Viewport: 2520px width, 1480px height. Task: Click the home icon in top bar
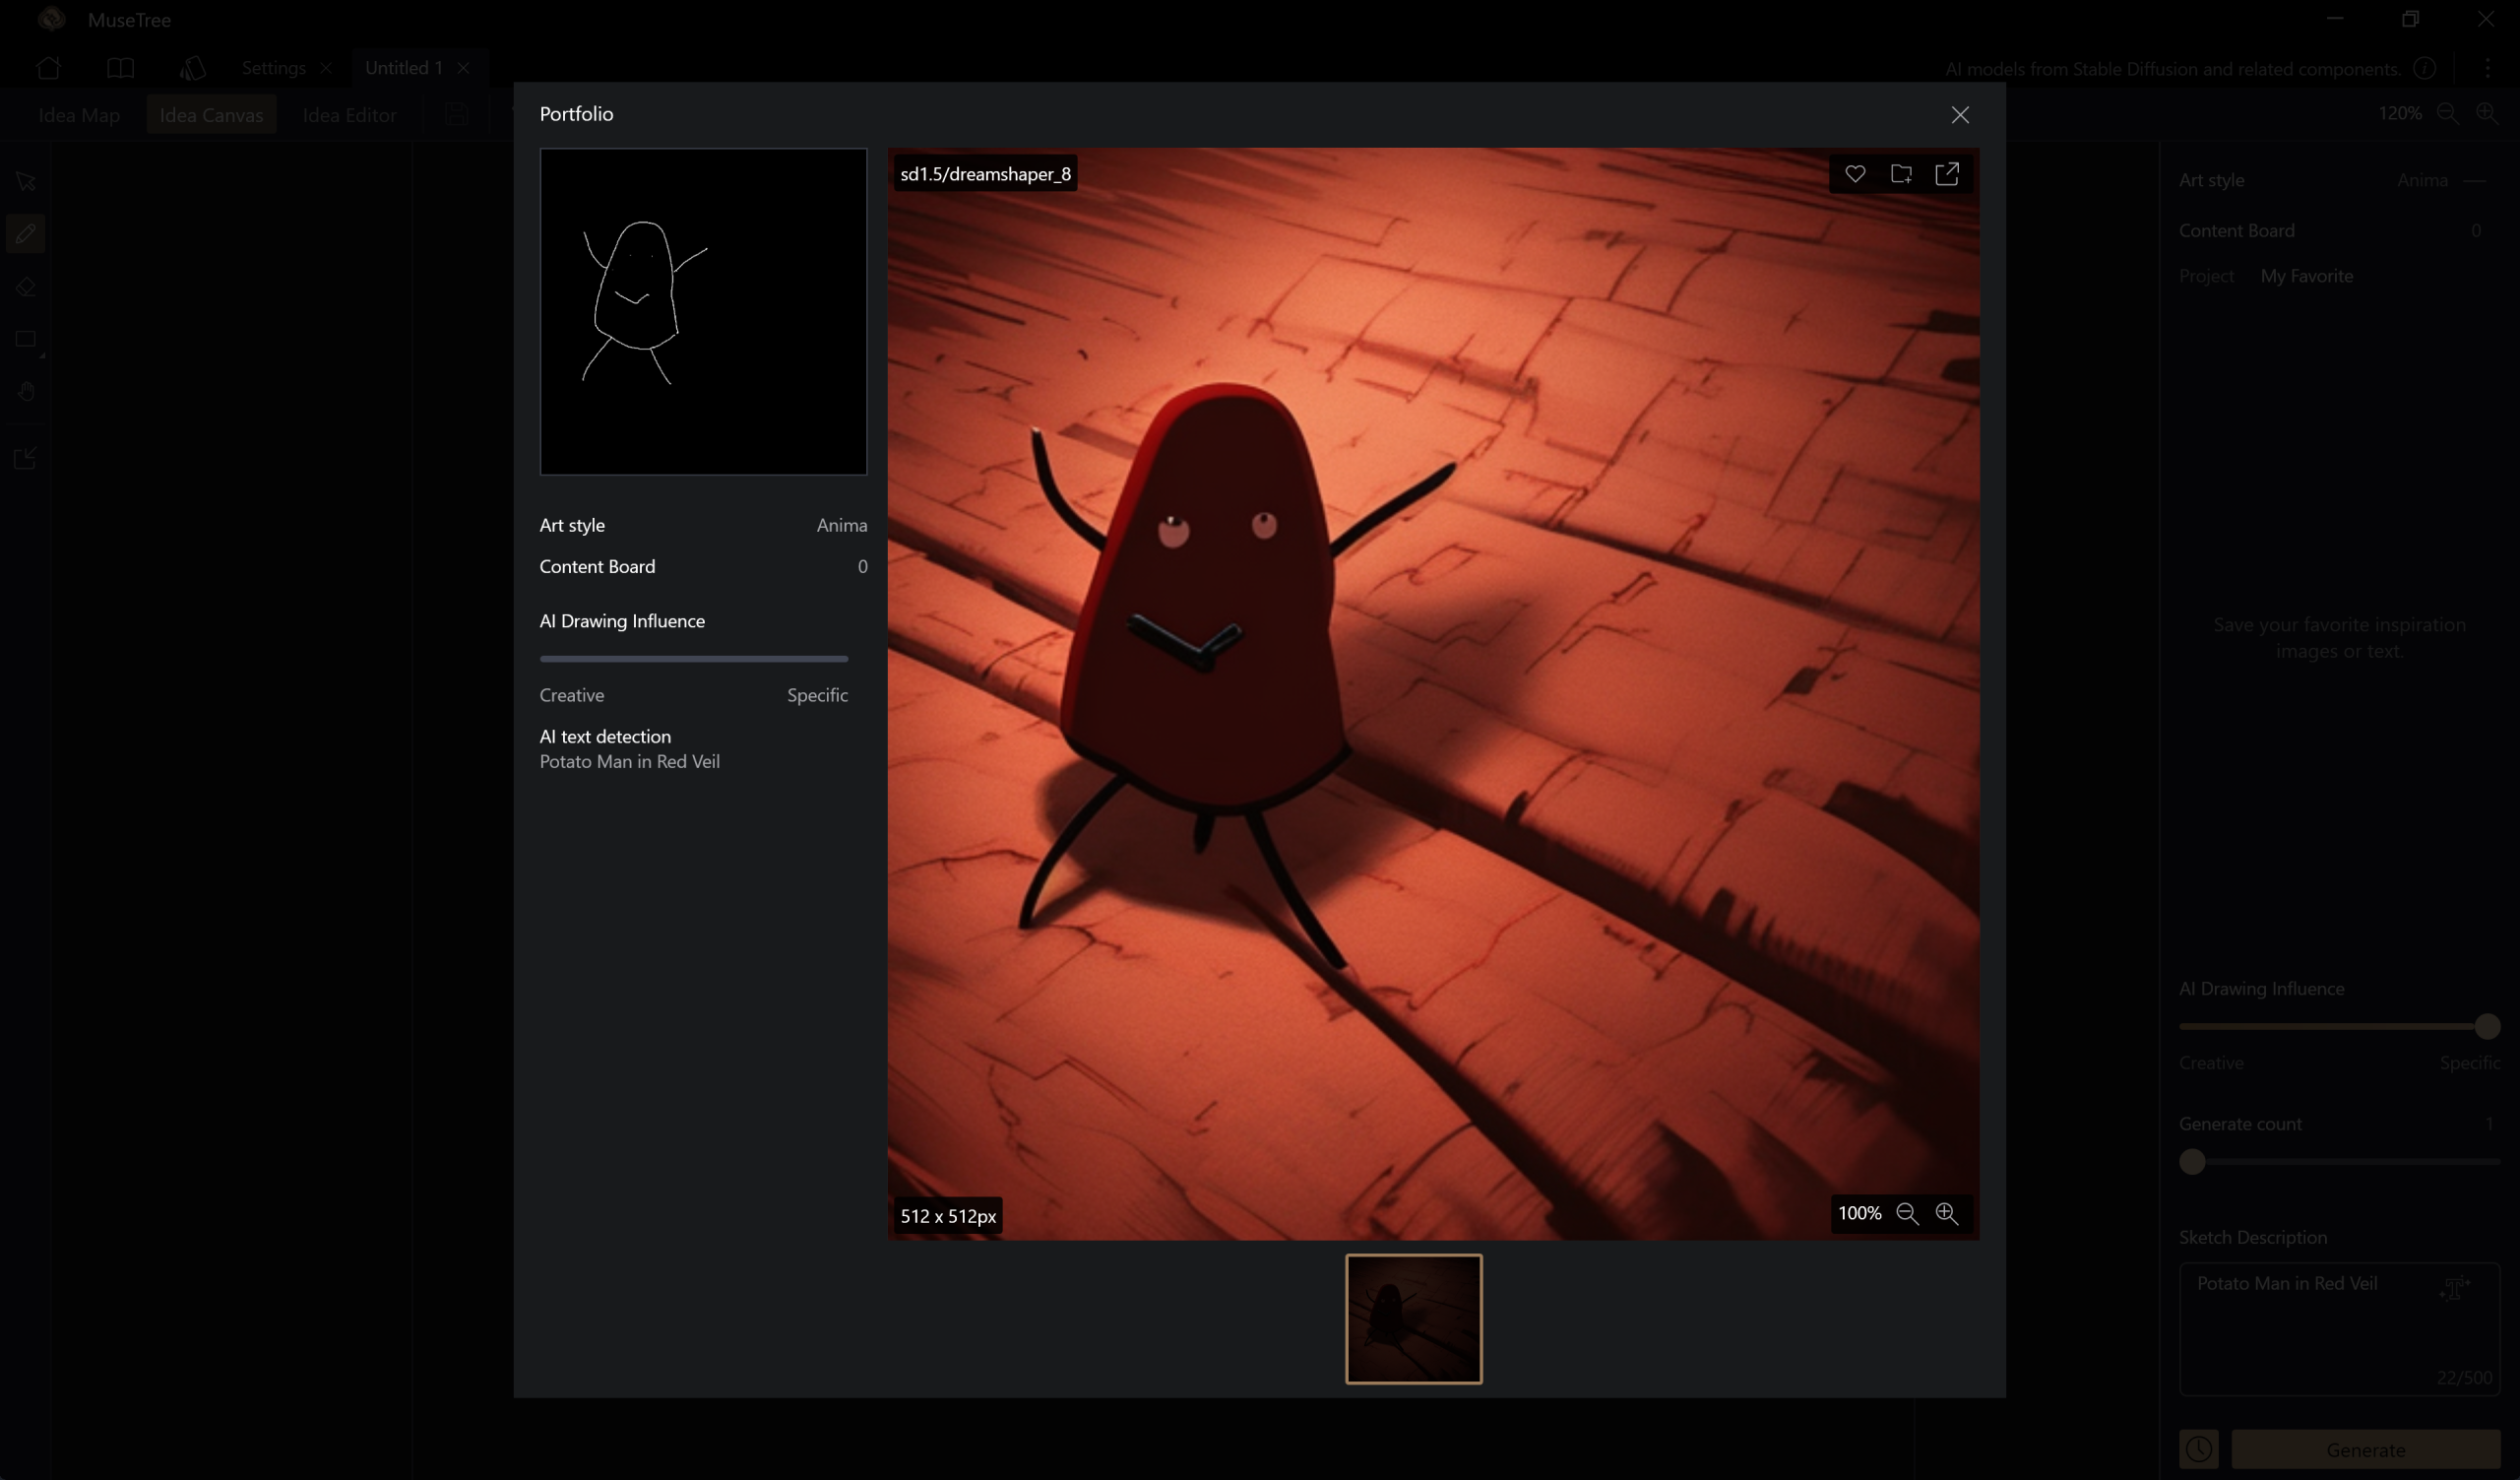pyautogui.click(x=48, y=68)
